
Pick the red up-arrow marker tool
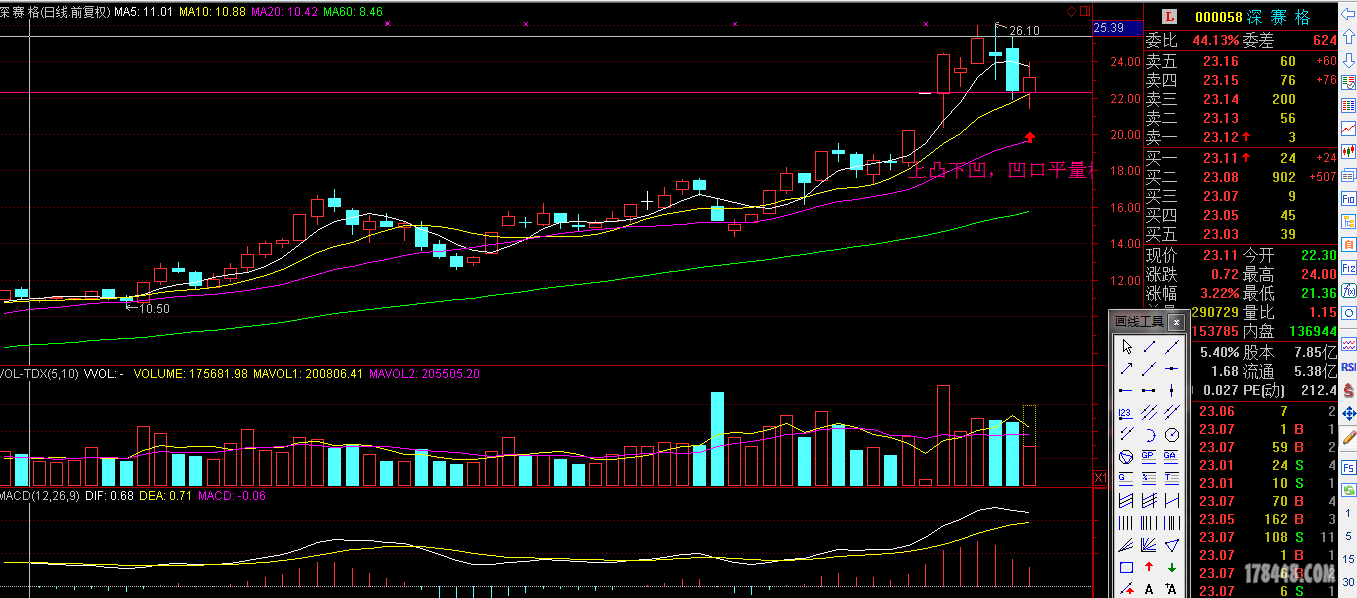coord(1149,567)
